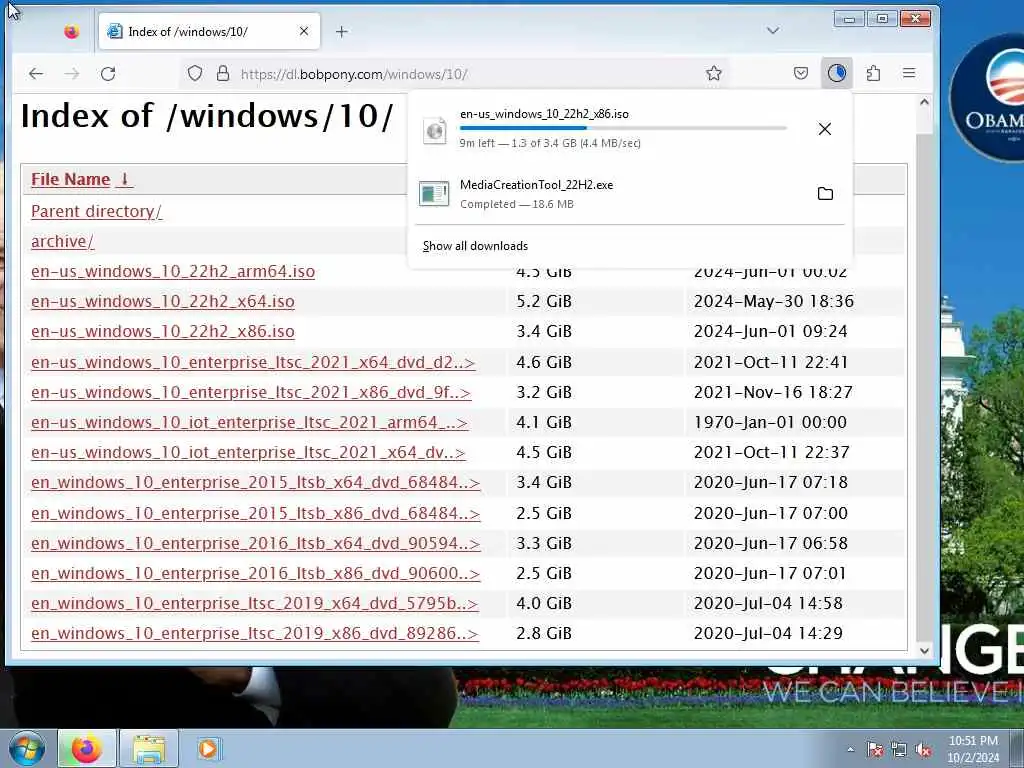Viewport: 1024px width, 768px height.
Task: Click the iot_enterprise_ltsc_2021_arm64 link
Action: pos(249,423)
